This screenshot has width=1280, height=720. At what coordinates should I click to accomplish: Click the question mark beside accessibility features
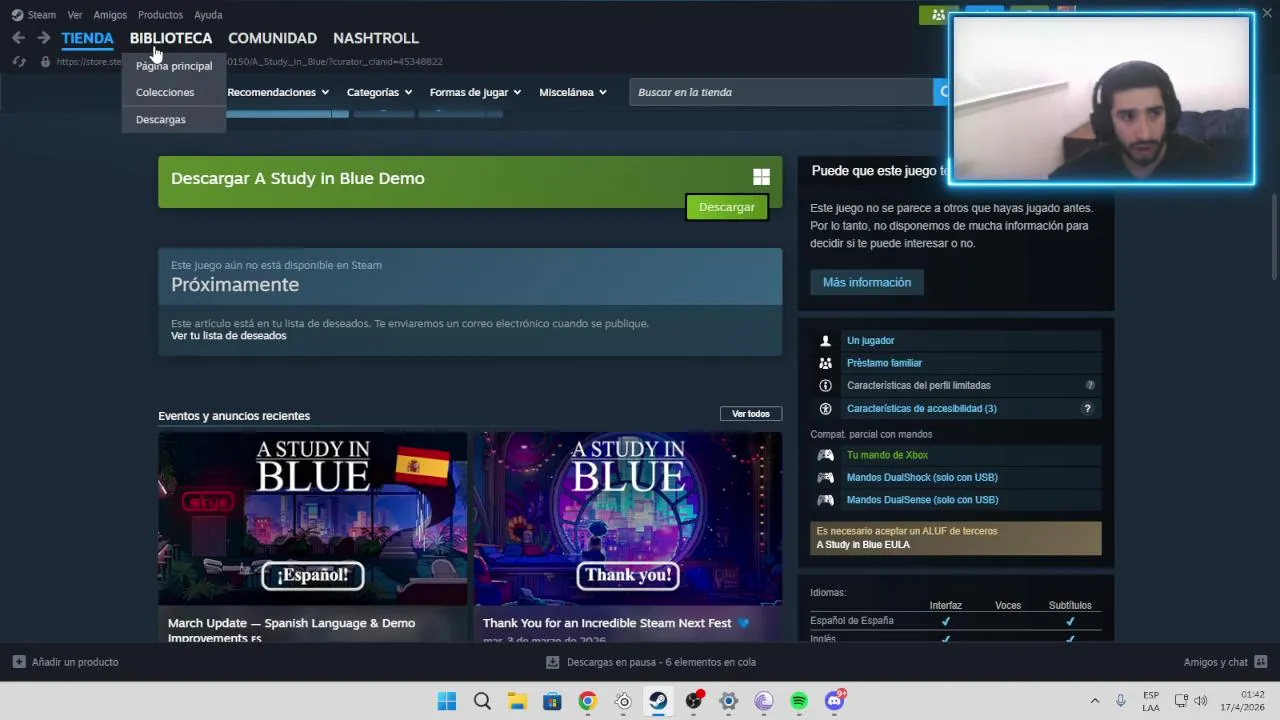1087,408
